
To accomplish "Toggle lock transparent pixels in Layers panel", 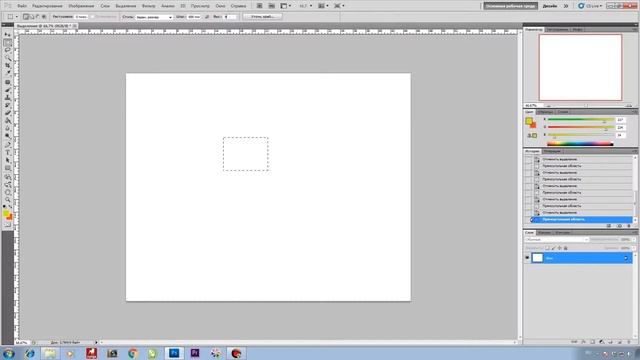I will (x=547, y=248).
